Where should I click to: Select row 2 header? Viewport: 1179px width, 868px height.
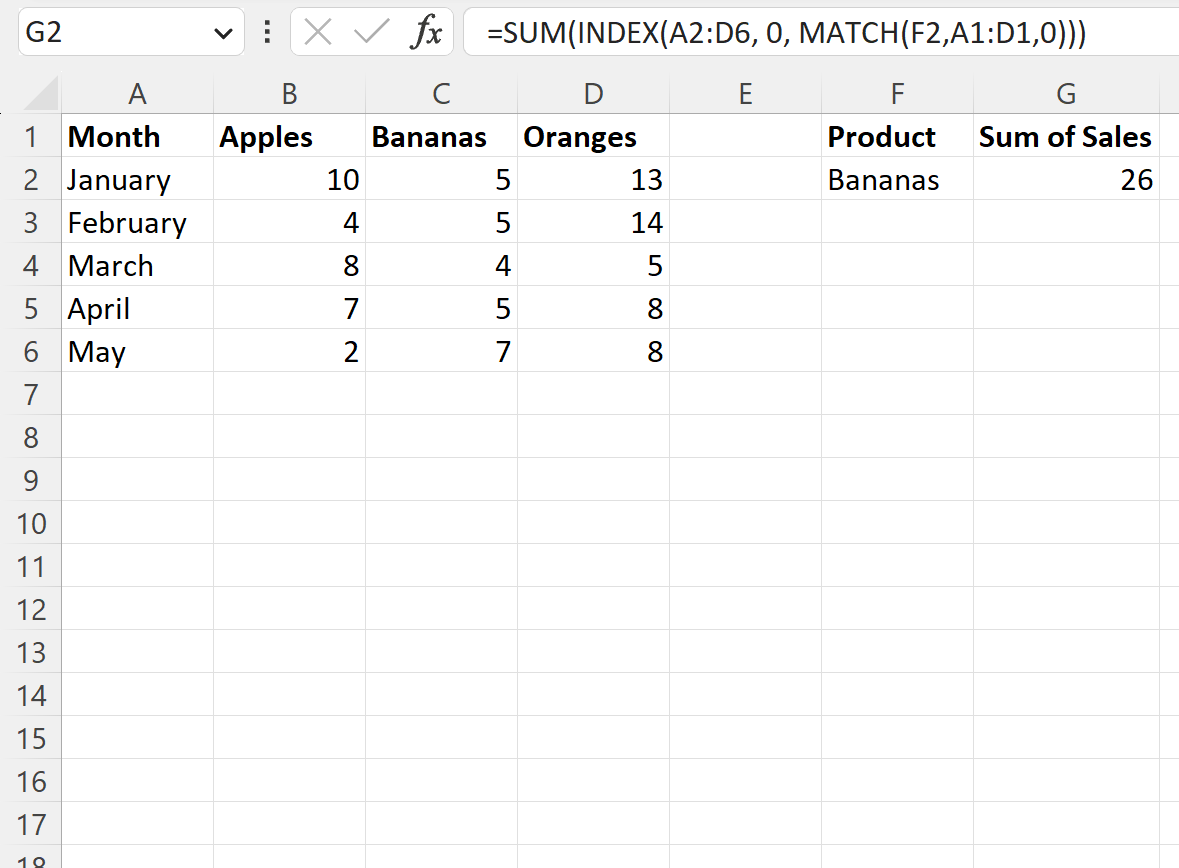(x=31, y=179)
